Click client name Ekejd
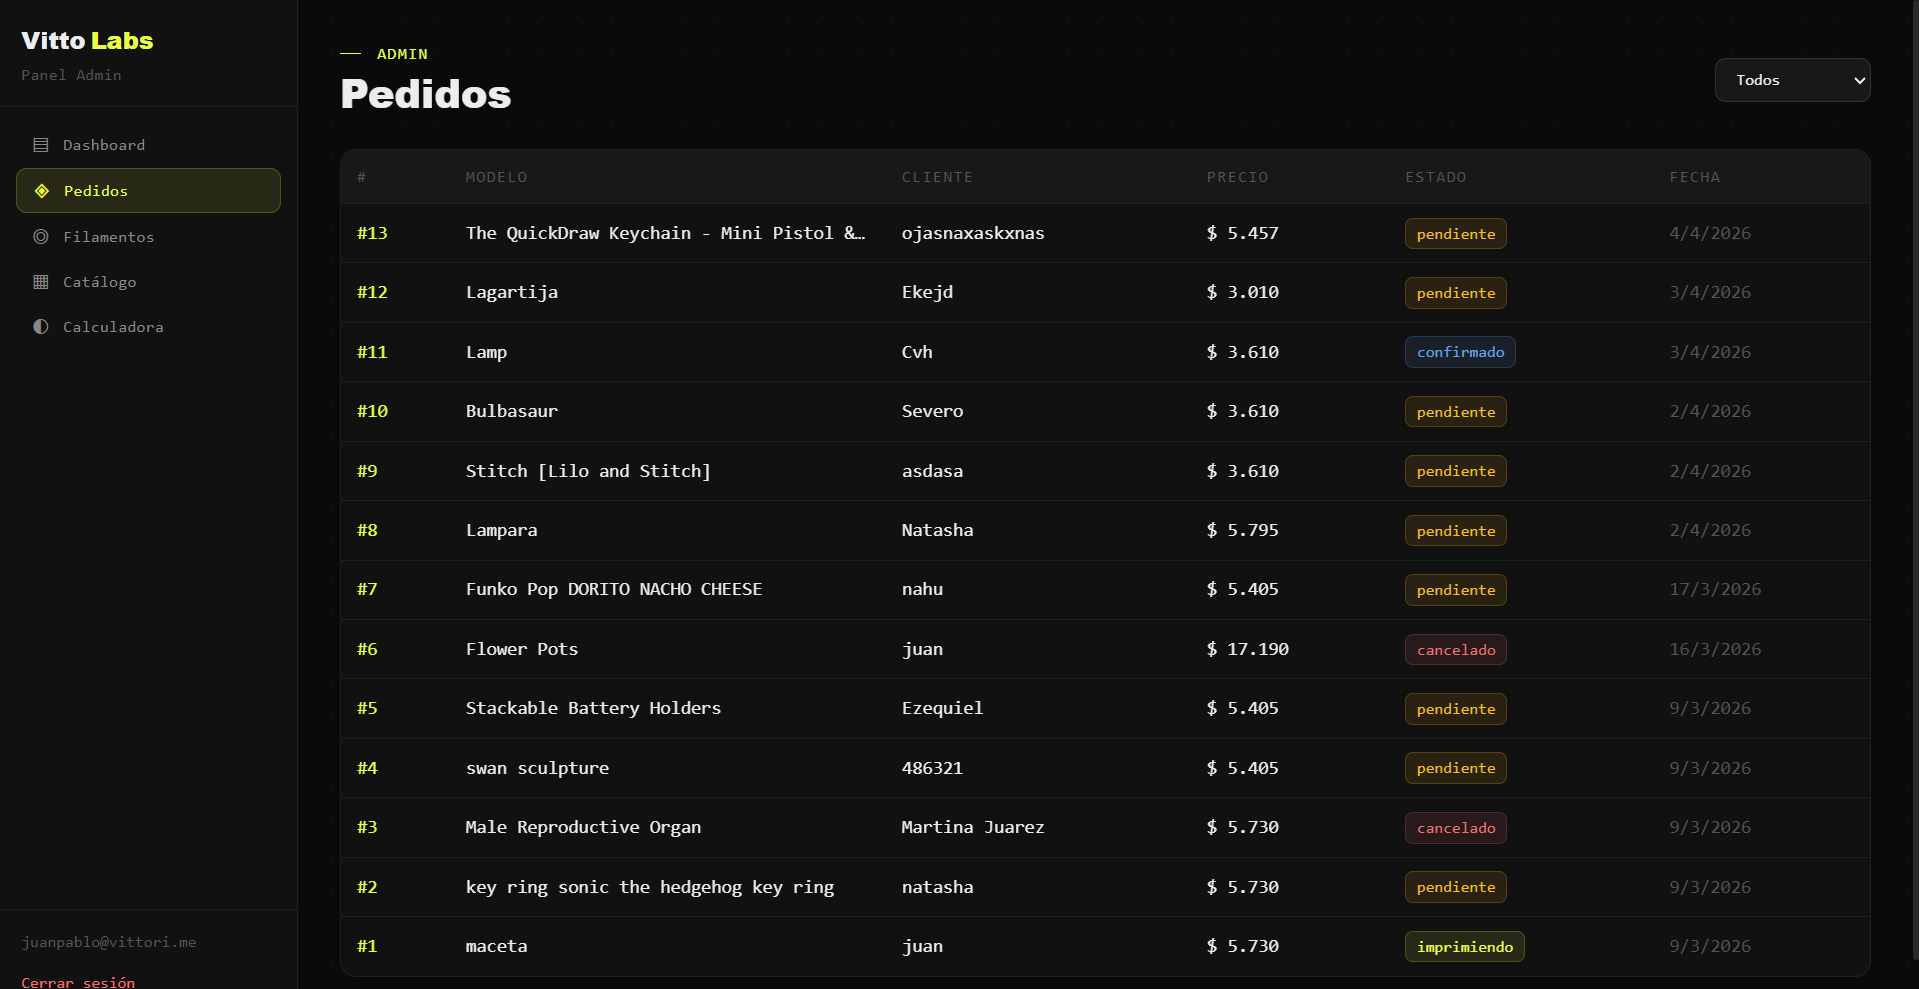 point(927,292)
